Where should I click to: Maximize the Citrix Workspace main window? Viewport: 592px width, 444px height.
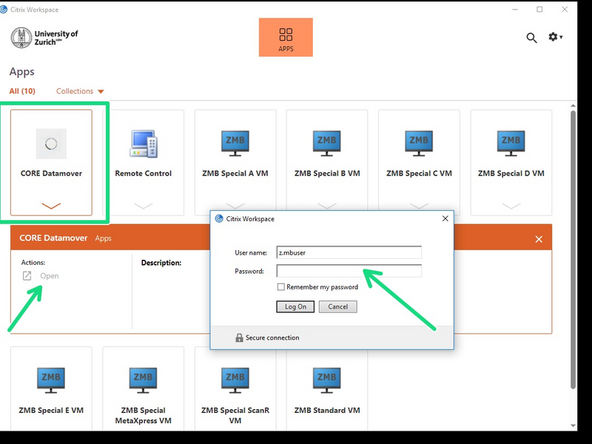540,9
